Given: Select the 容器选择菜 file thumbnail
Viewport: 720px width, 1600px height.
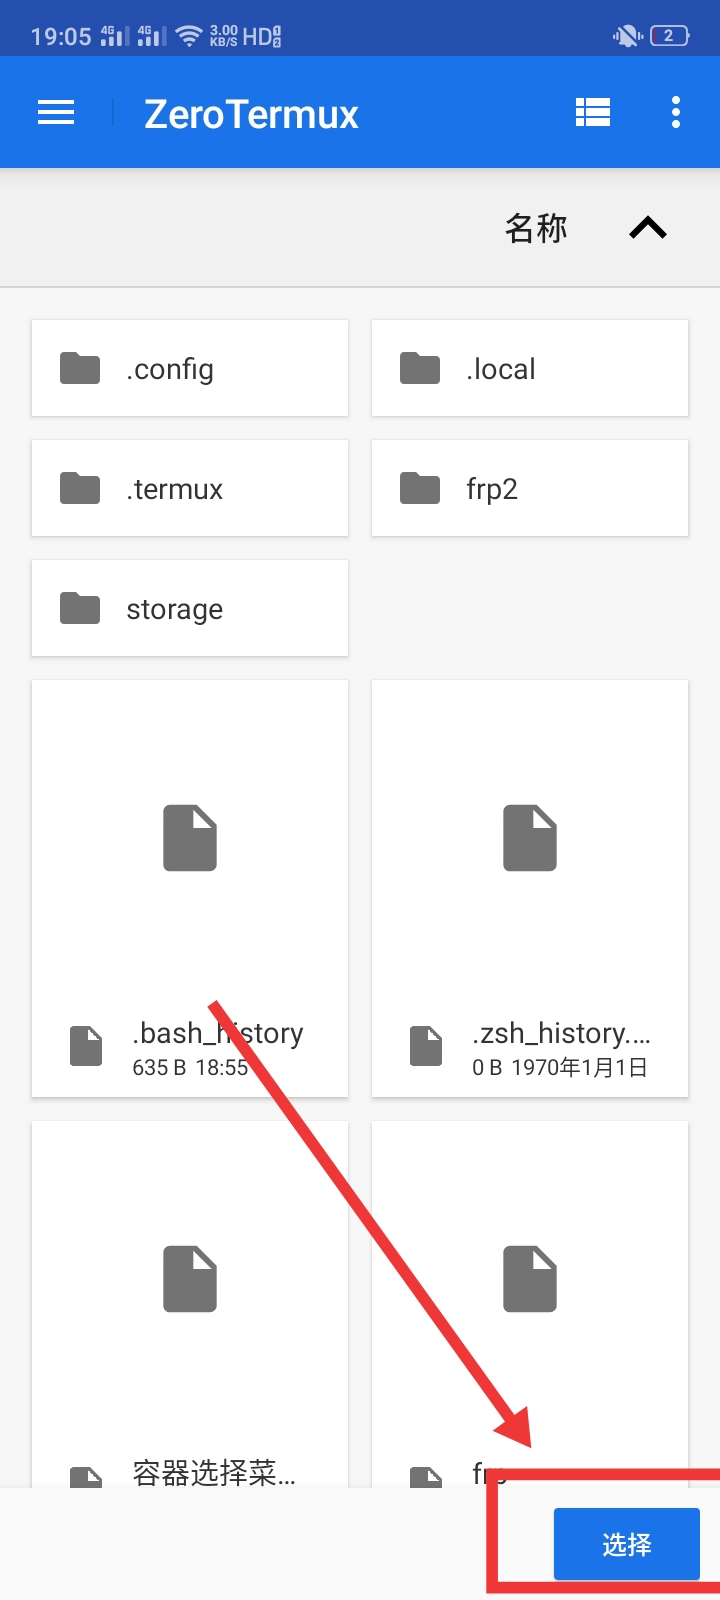Looking at the screenshot, I should pyautogui.click(x=190, y=1279).
